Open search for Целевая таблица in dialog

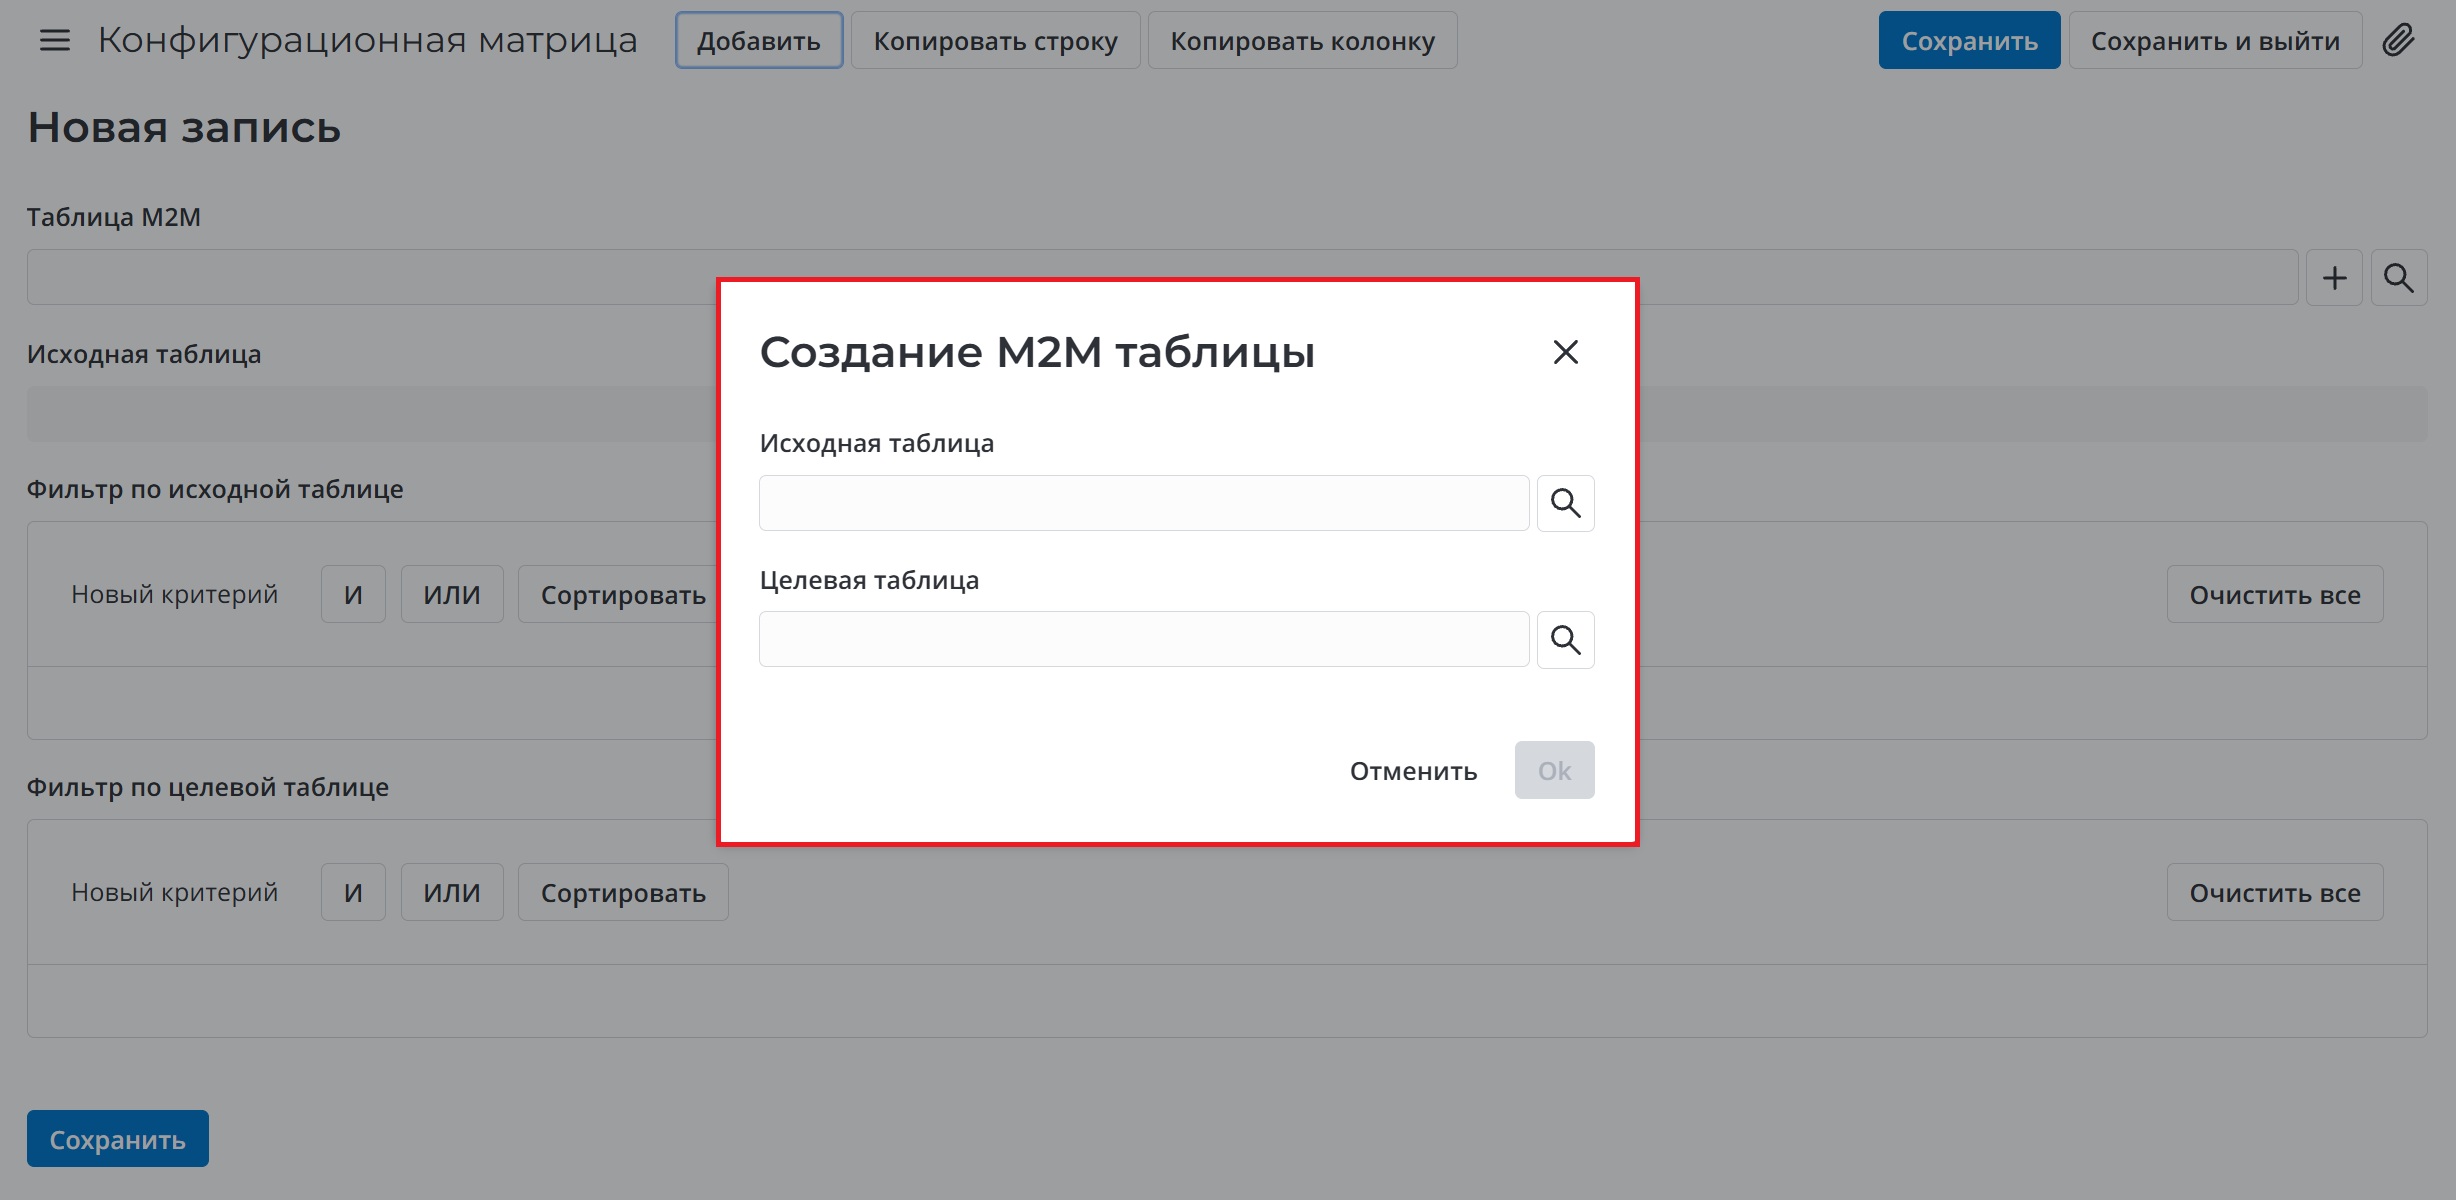[x=1565, y=639]
